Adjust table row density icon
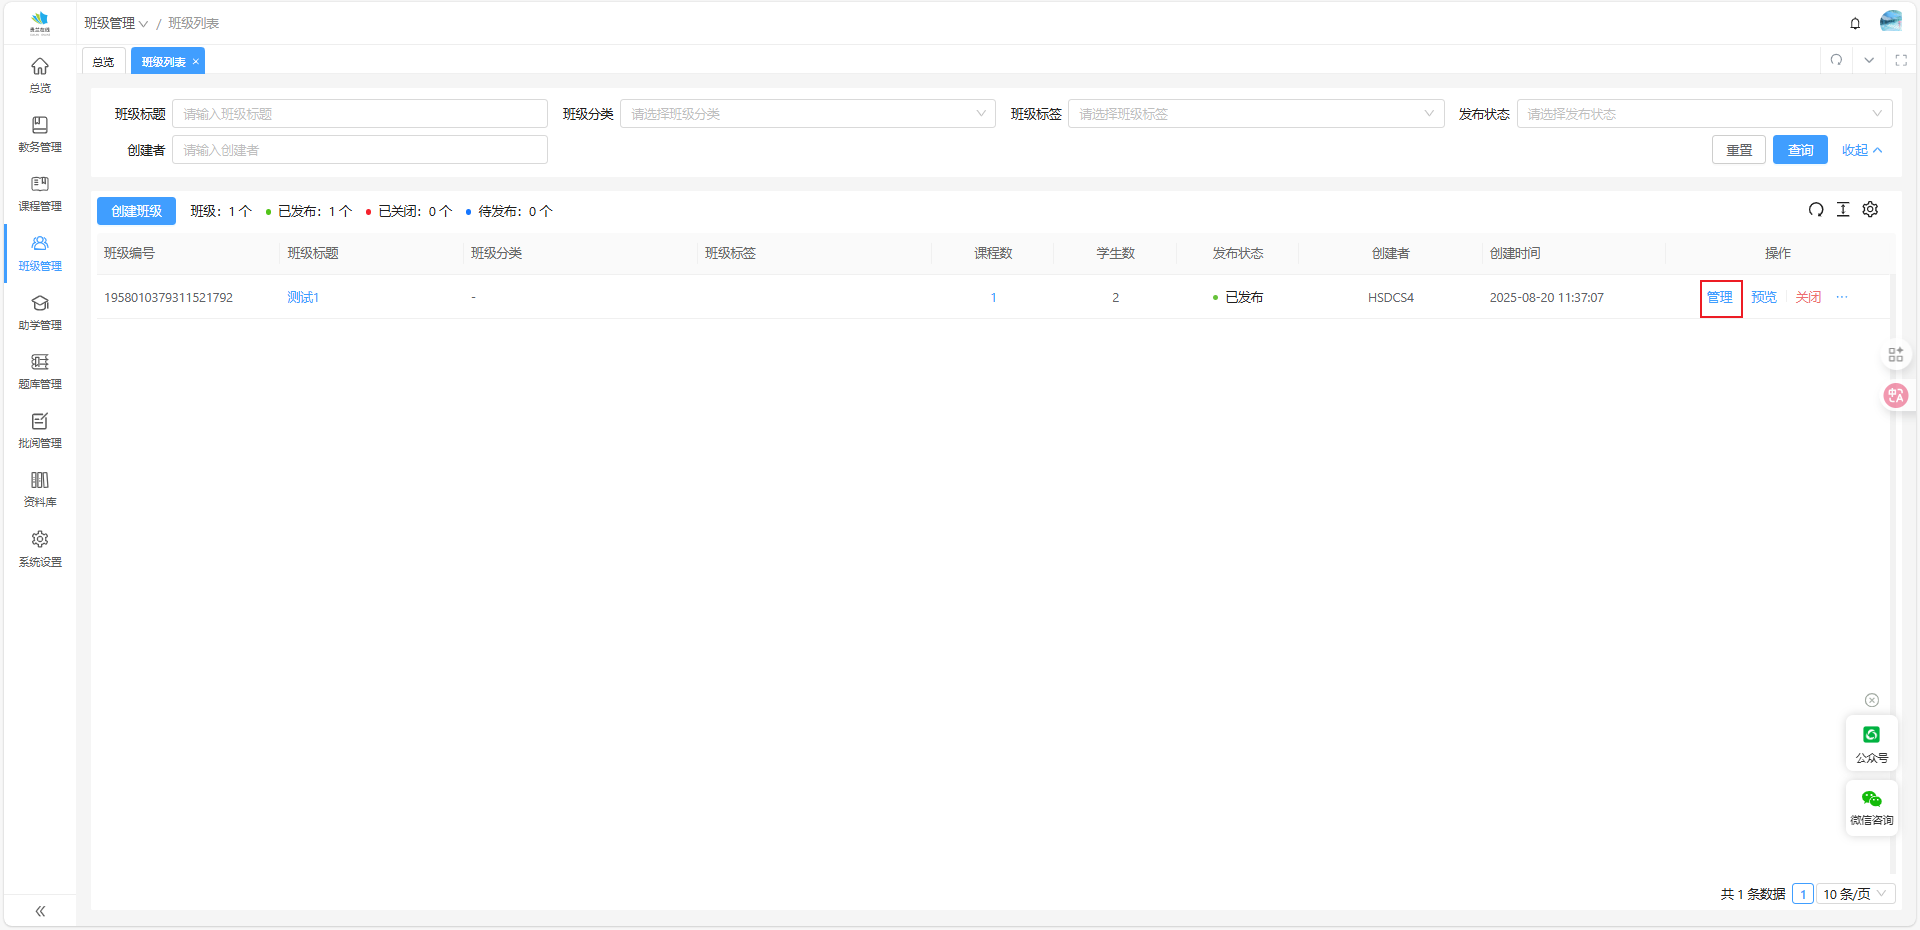Viewport: 1920px width, 930px height. (x=1843, y=210)
